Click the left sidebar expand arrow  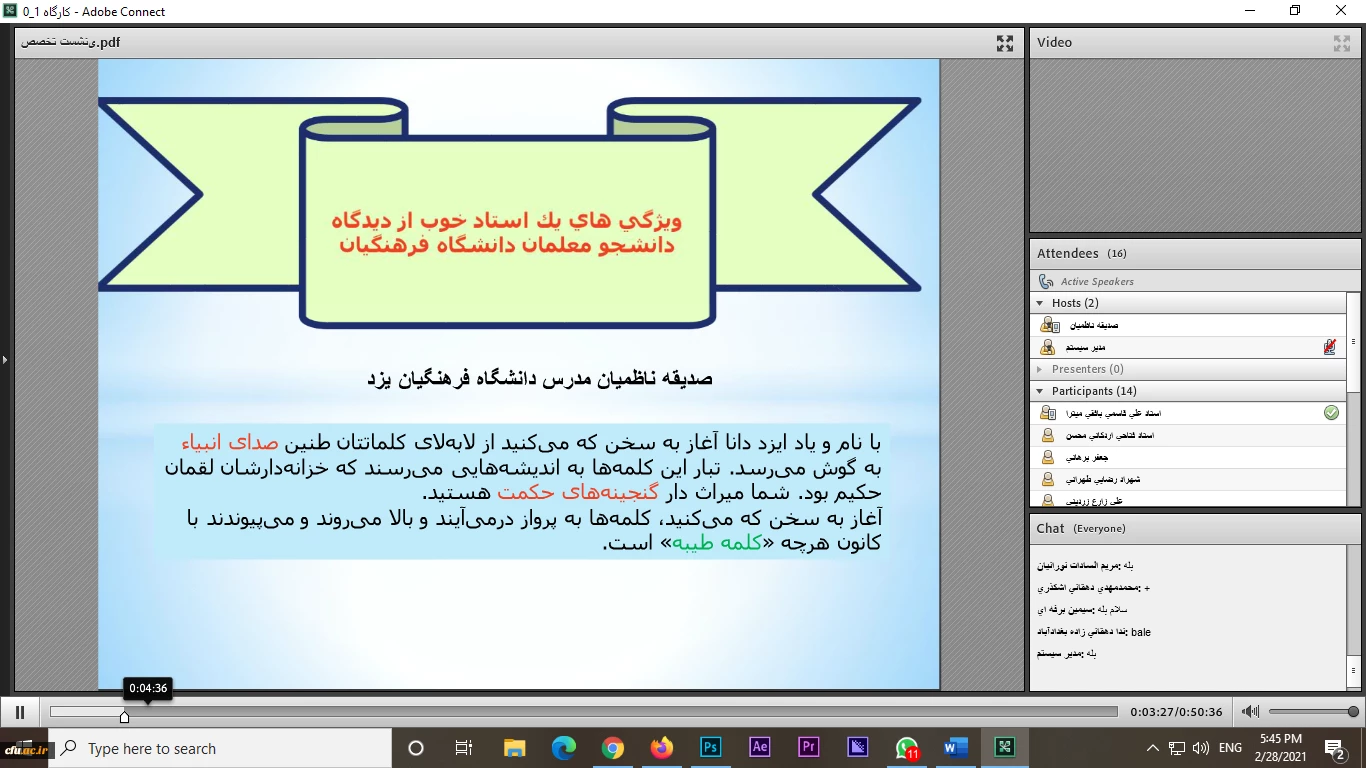(x=4, y=359)
